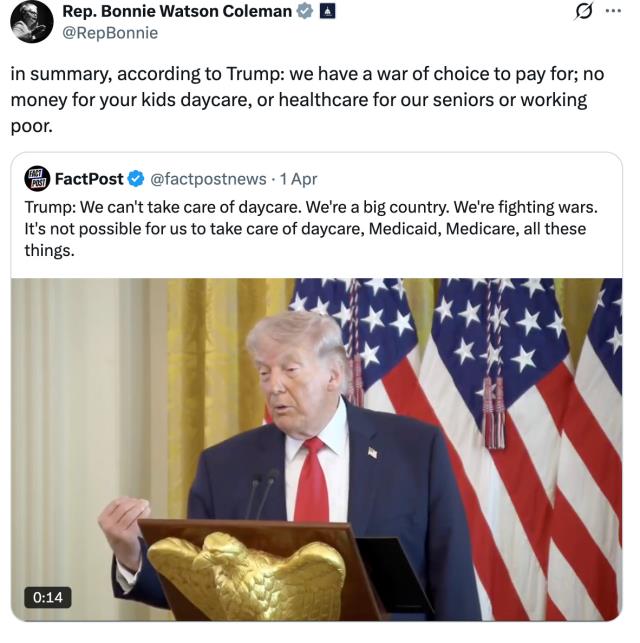Open the 1 Apr timestamp

298,179
